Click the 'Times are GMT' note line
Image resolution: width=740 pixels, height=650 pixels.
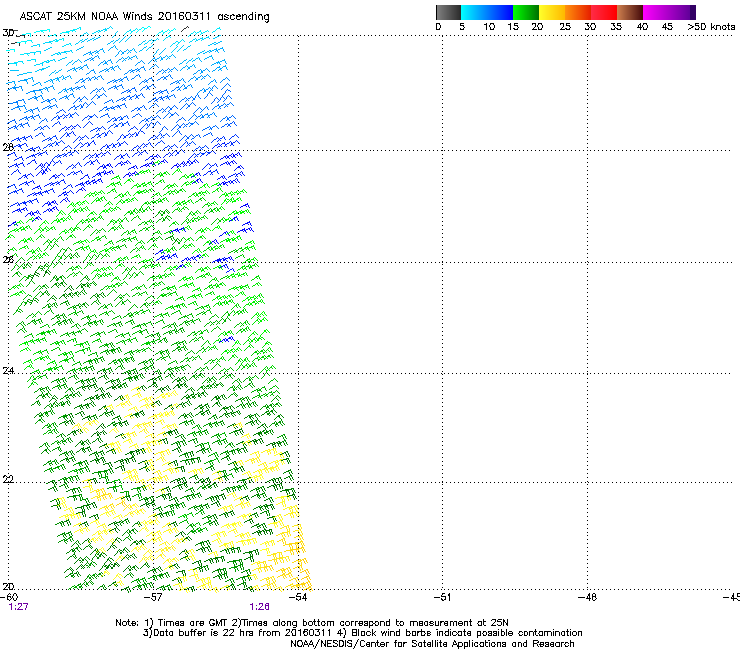[312, 623]
